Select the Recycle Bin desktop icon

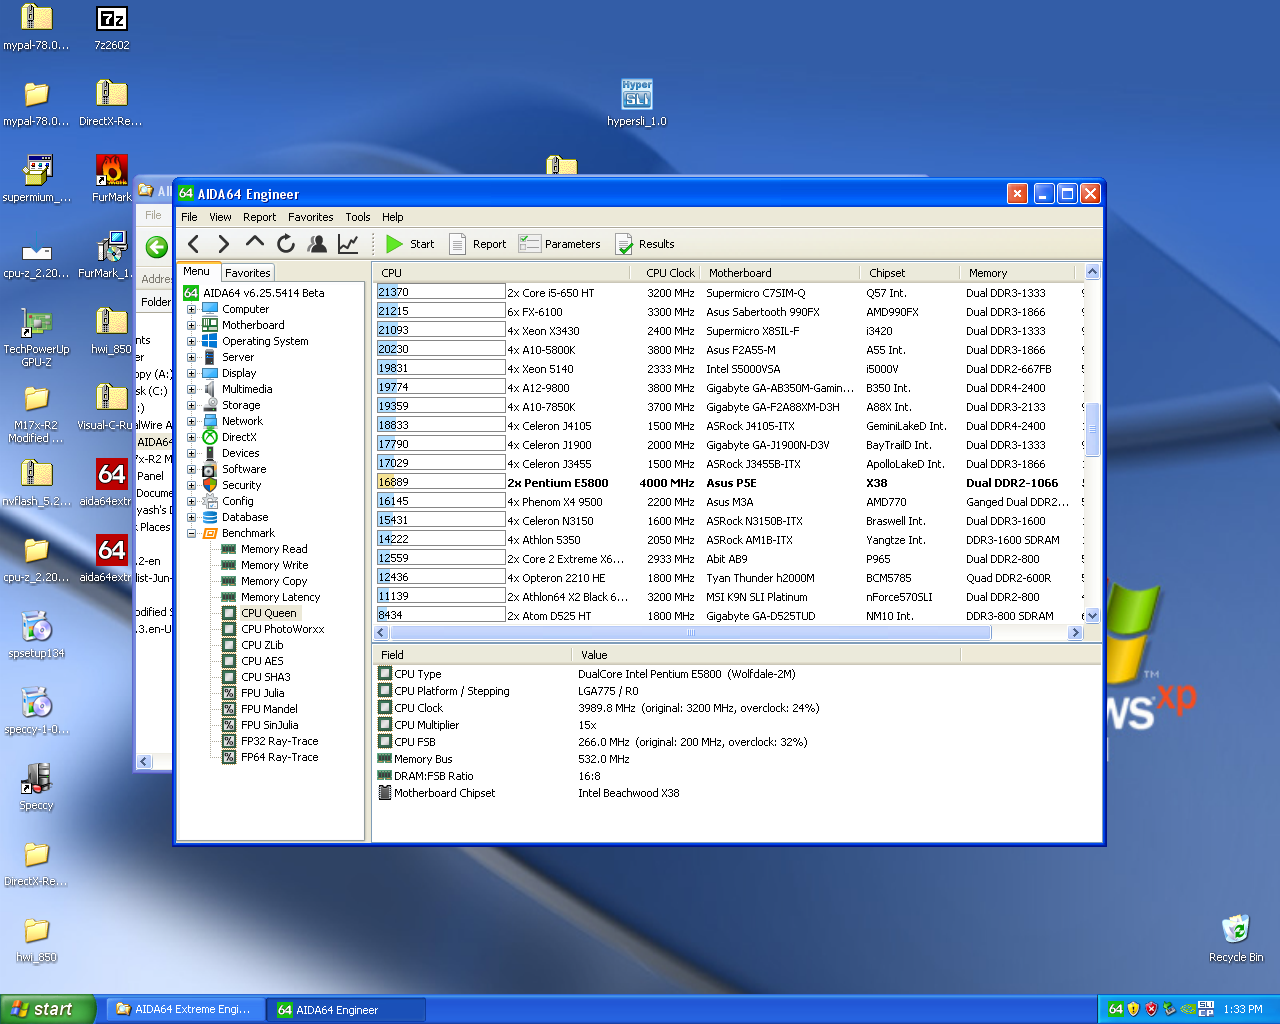[x=1236, y=939]
